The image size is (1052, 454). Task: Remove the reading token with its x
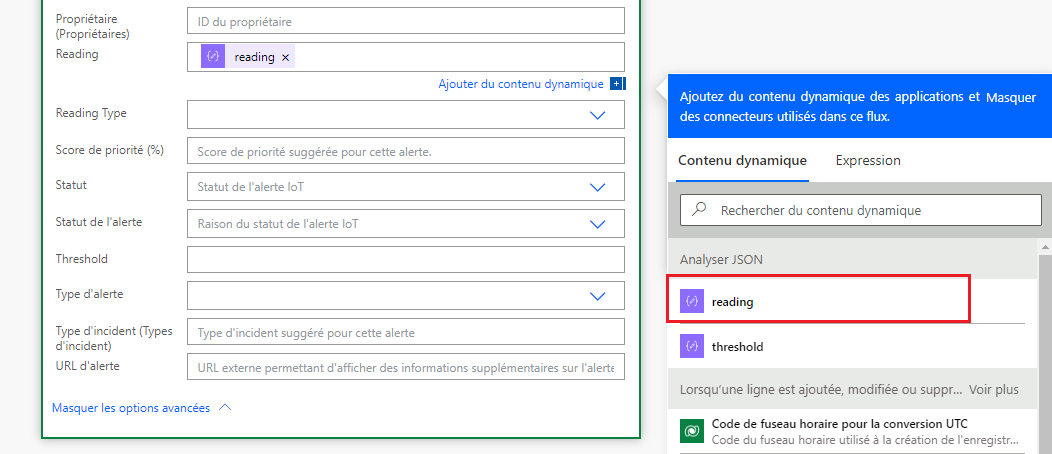pyautogui.click(x=285, y=58)
